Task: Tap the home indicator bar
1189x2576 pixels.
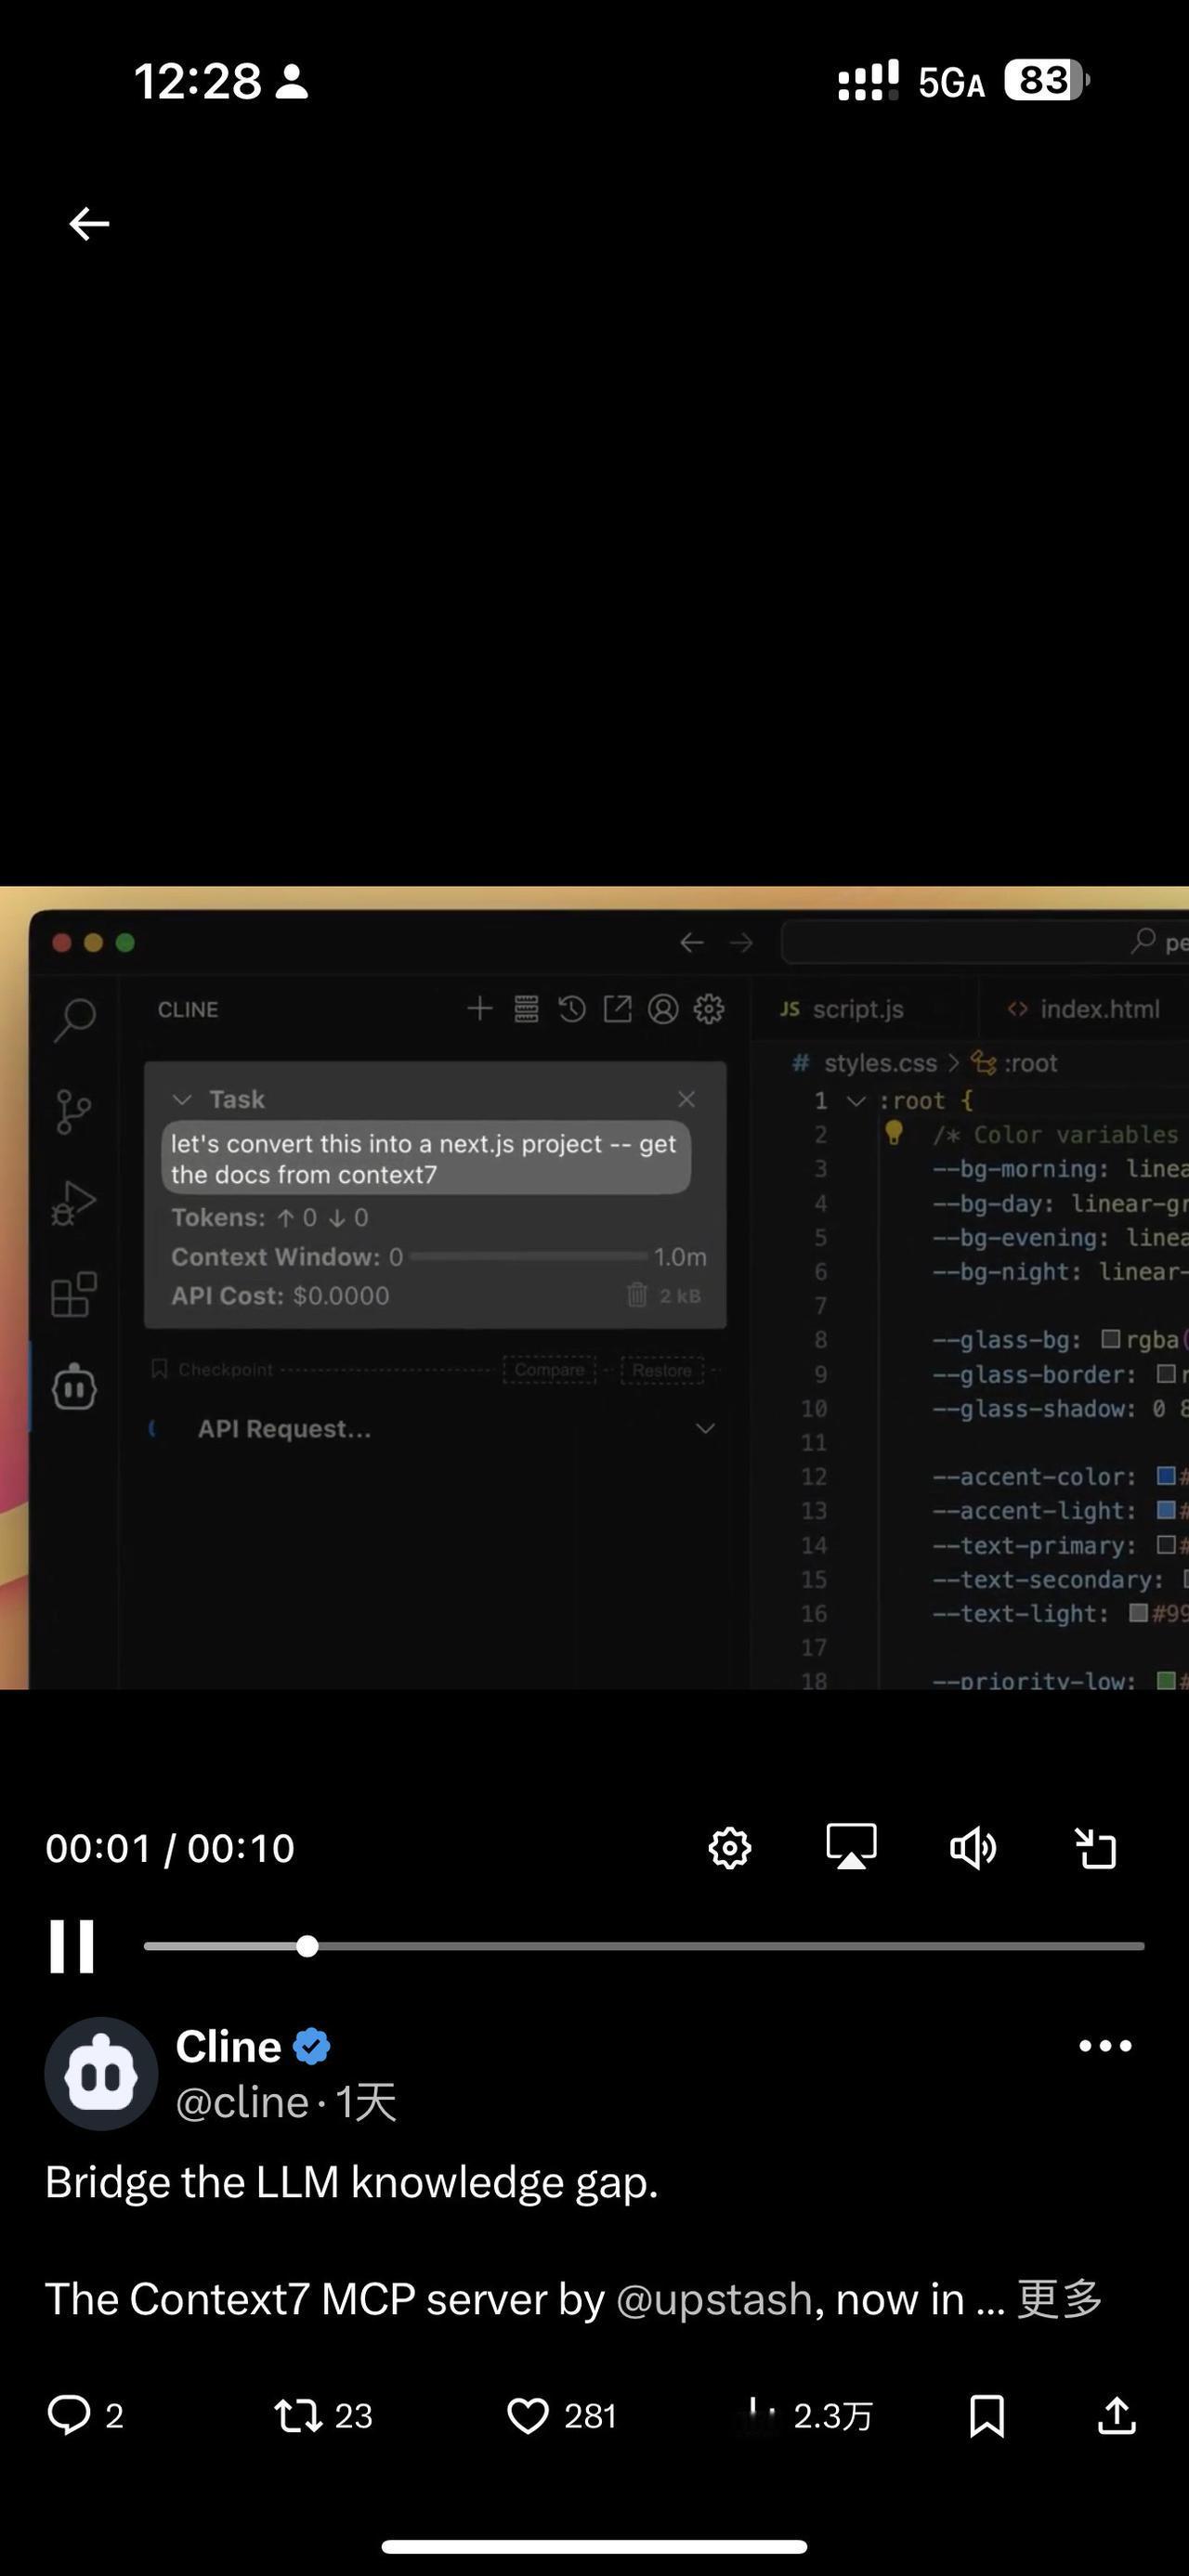Action: point(594,2546)
